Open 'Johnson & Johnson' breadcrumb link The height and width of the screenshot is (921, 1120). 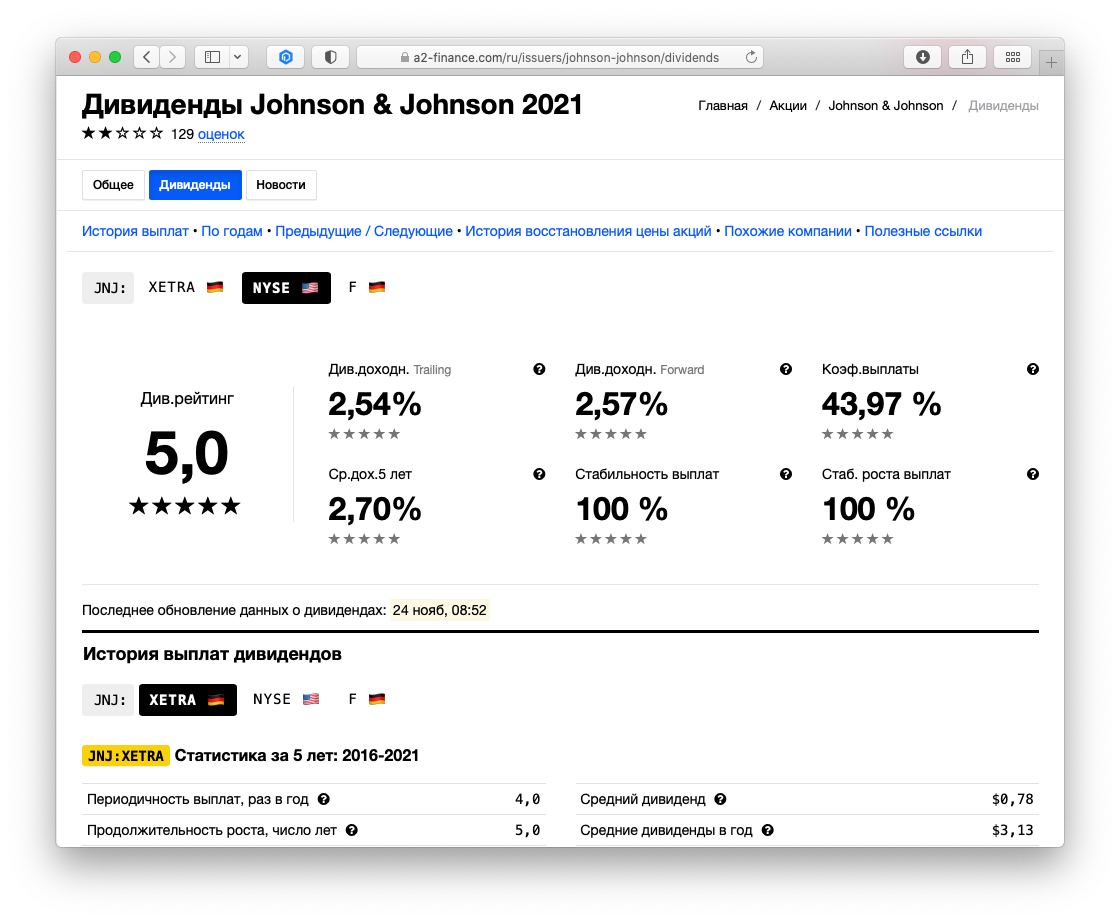click(x=886, y=106)
